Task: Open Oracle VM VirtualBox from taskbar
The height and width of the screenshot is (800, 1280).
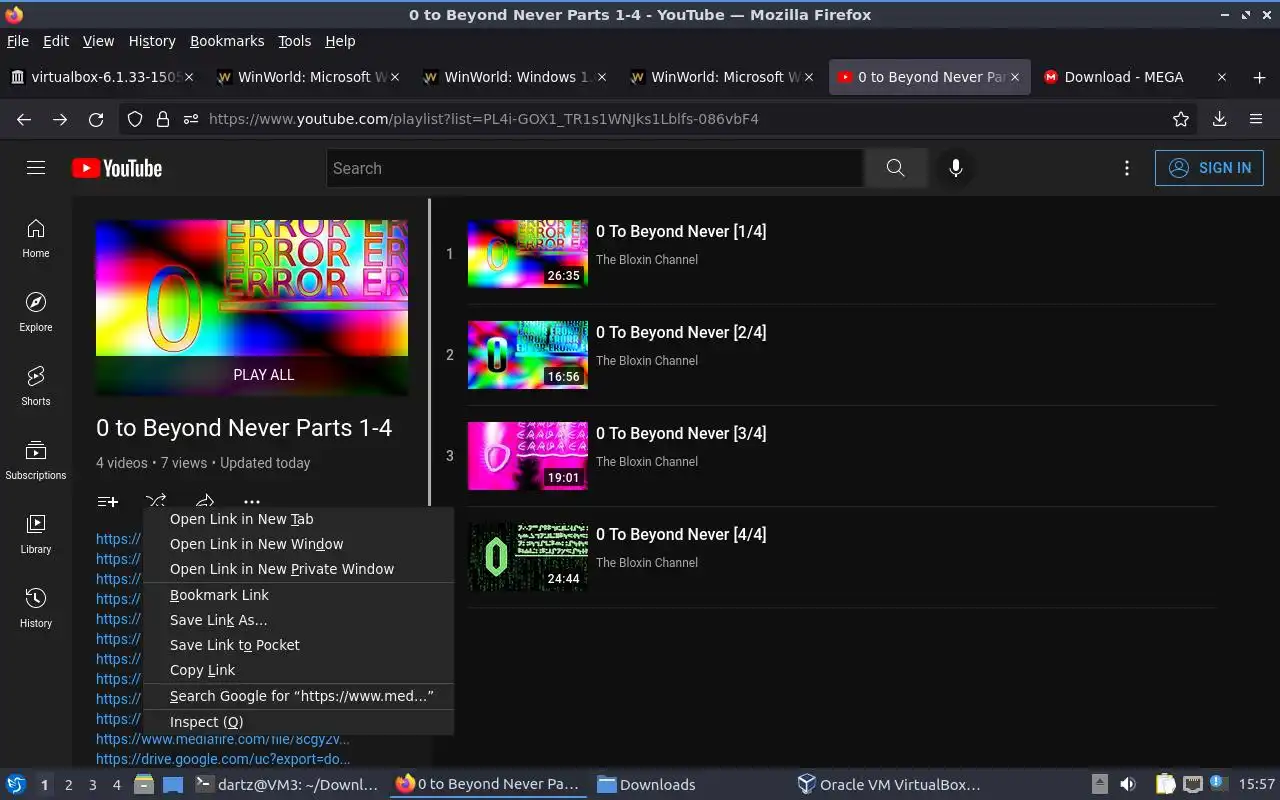Action: 889,785
